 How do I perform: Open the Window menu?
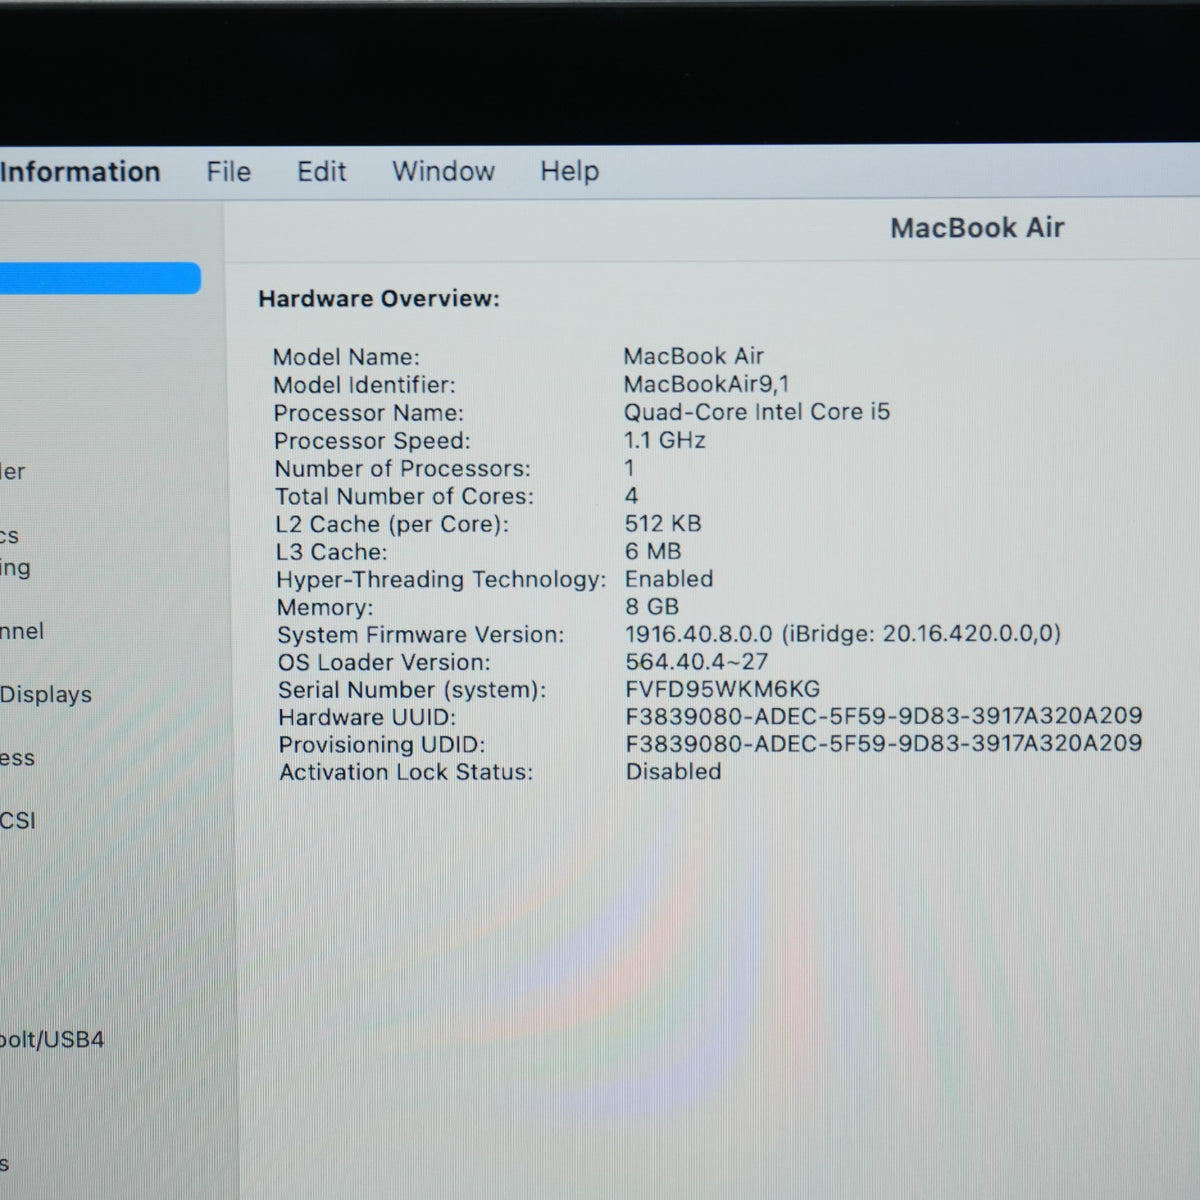pyautogui.click(x=443, y=171)
